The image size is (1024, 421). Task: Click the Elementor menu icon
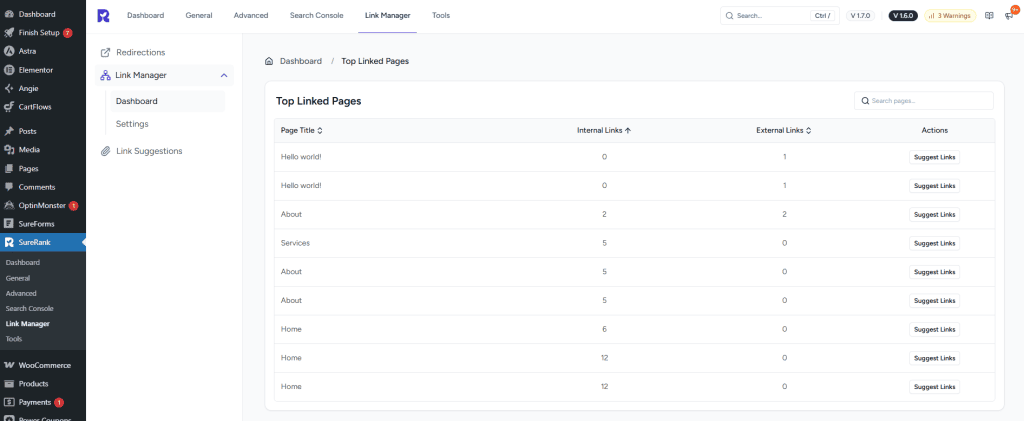[x=9, y=70]
